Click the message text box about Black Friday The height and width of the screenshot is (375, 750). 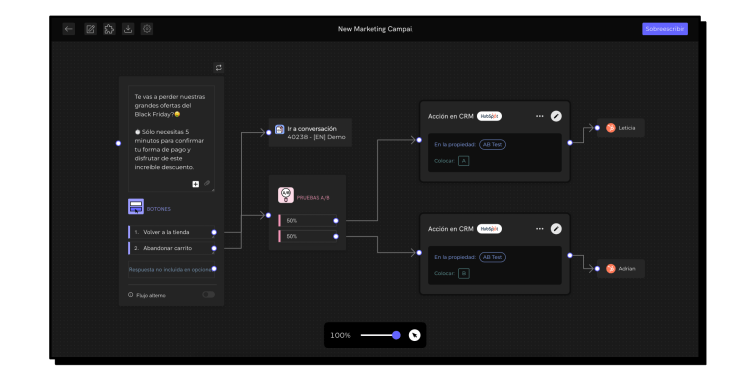tap(171, 139)
